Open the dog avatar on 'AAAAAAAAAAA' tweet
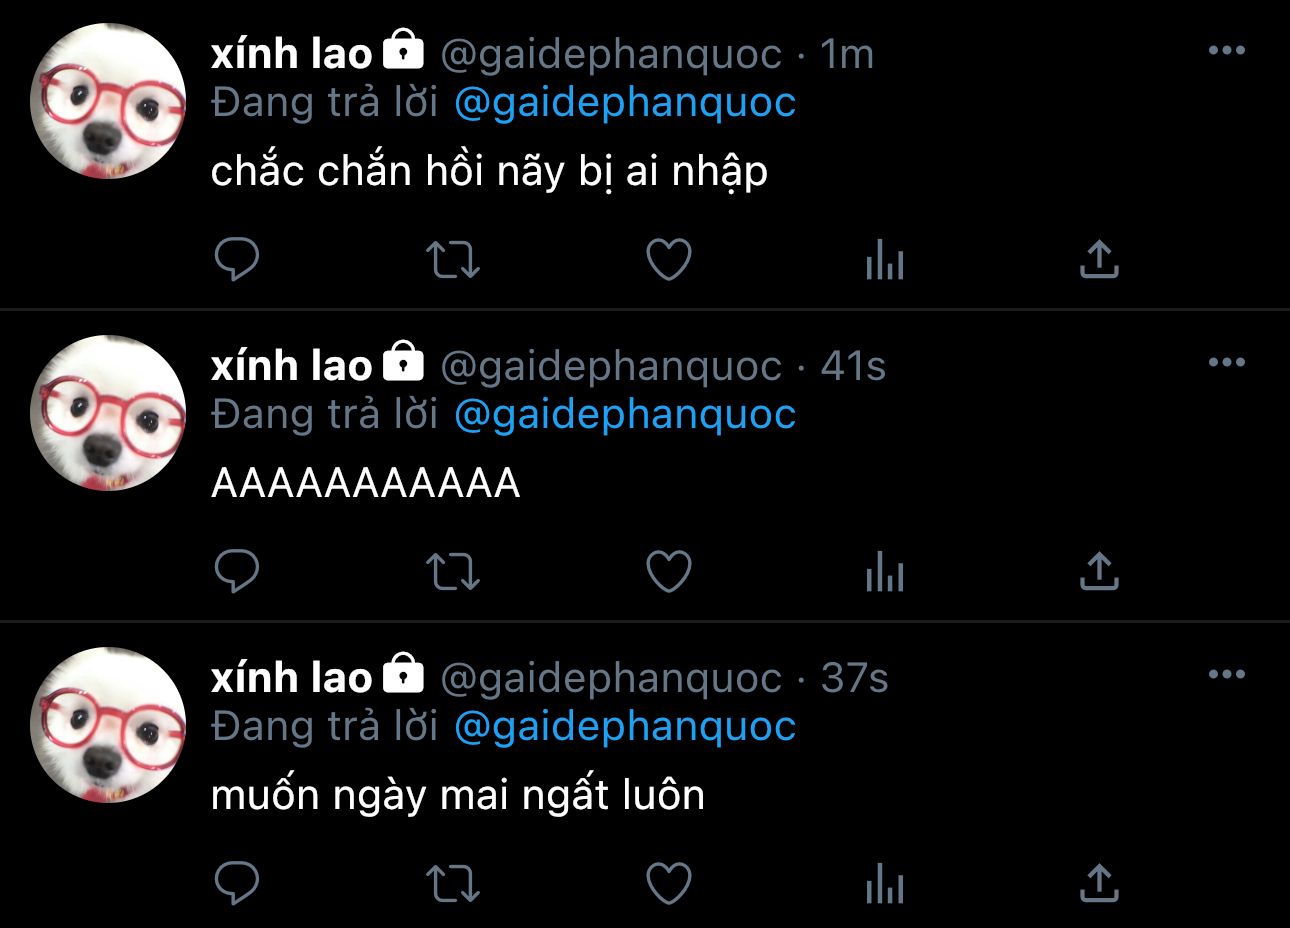Screen dimensions: 1290x928 [108, 413]
